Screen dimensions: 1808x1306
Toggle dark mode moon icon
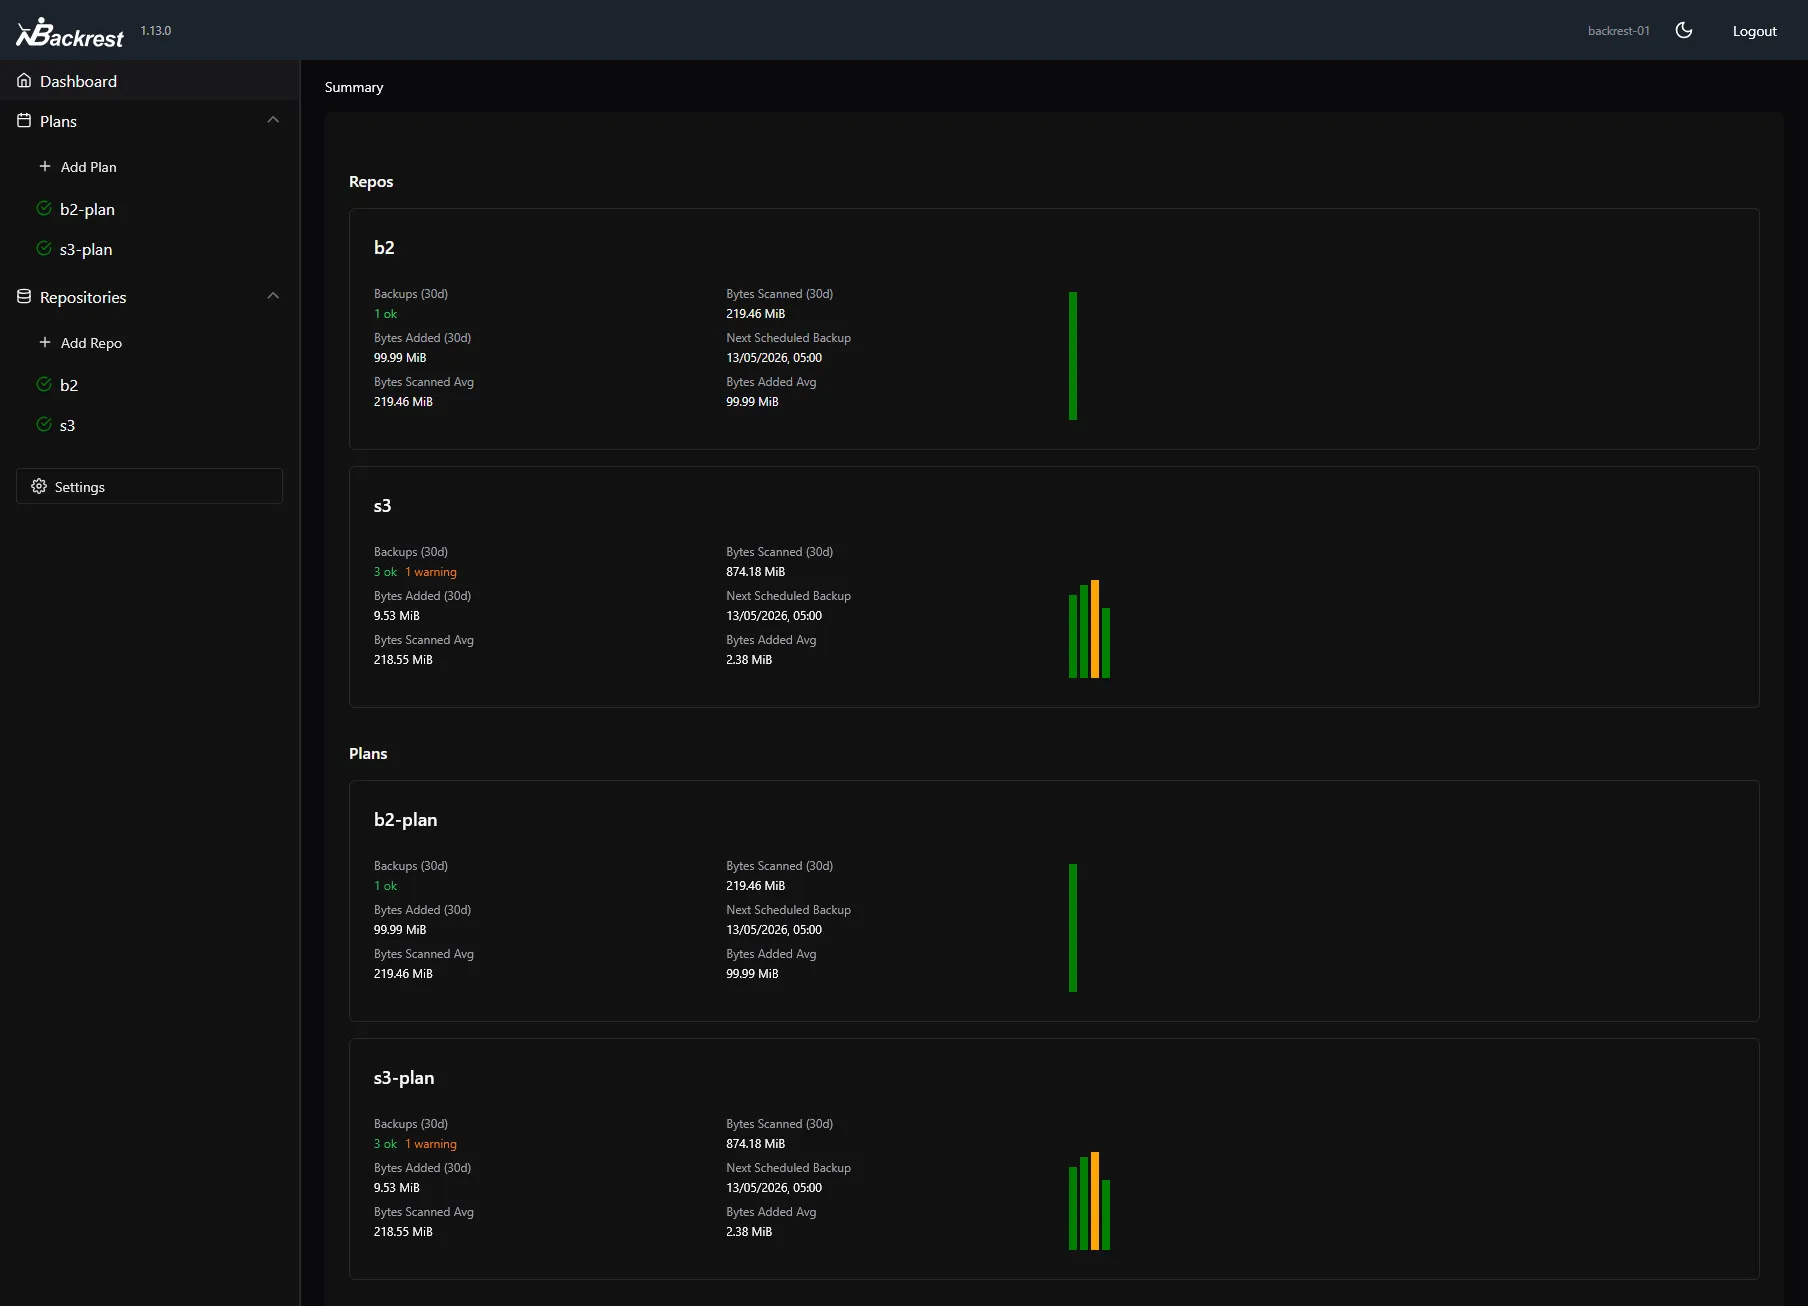click(1684, 30)
